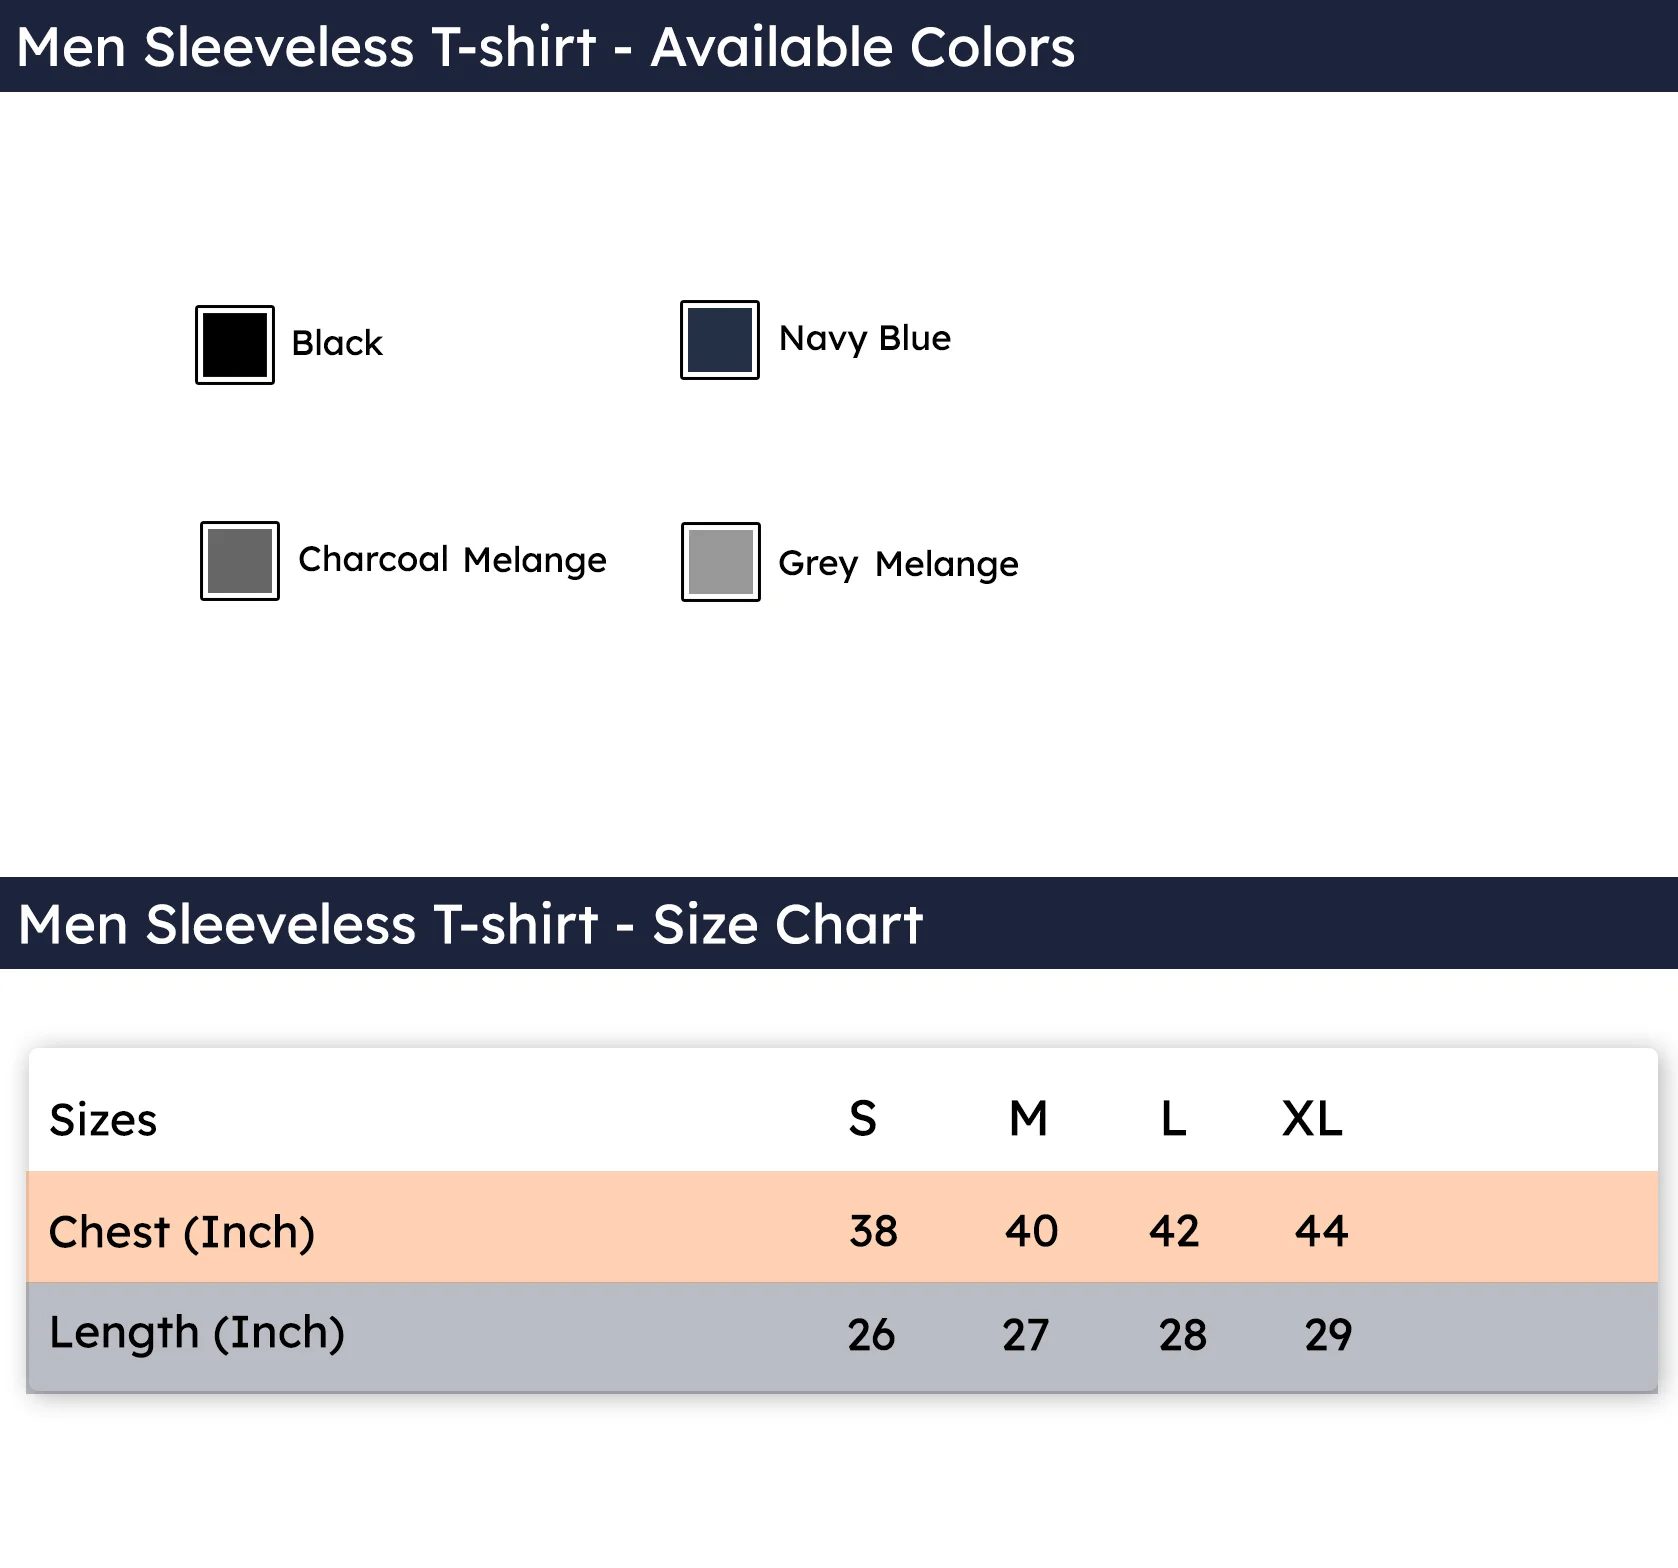Select size L column header
Screen dimensions: 1678x1568
1173,1118
